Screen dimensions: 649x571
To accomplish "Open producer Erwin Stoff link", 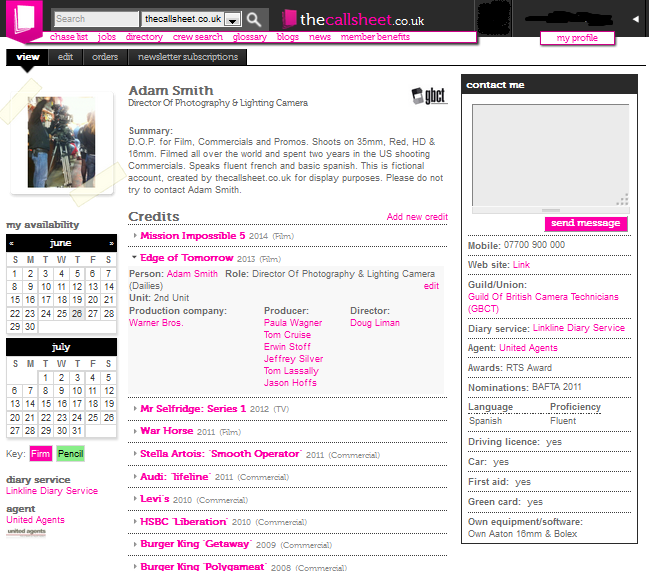I will point(287,347).
